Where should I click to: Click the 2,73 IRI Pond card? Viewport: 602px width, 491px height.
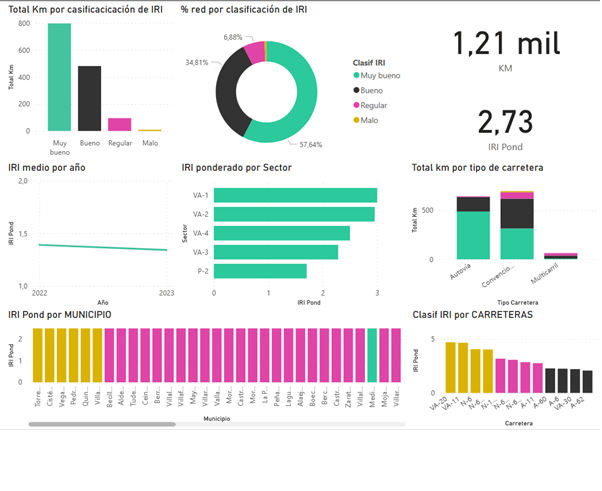pyautogui.click(x=505, y=129)
